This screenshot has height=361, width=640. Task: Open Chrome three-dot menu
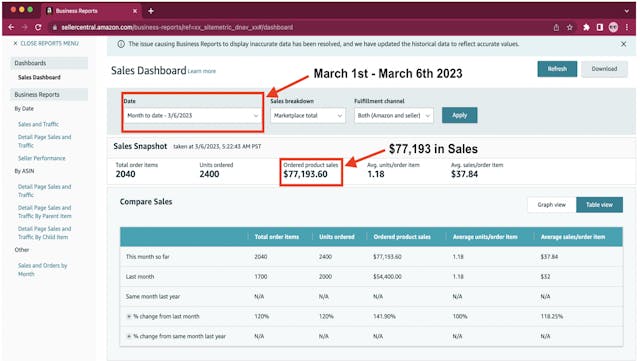tap(627, 27)
